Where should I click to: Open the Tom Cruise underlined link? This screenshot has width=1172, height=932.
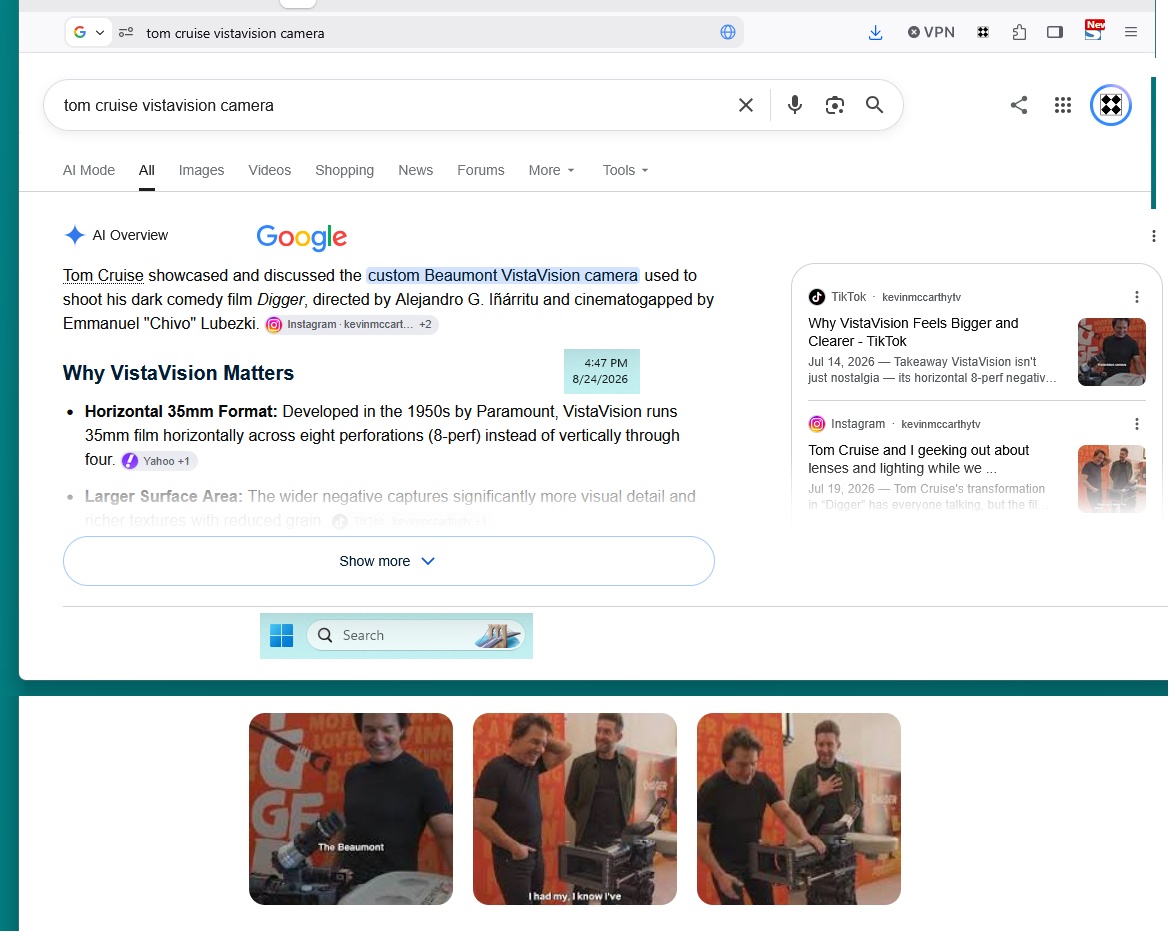(103, 276)
